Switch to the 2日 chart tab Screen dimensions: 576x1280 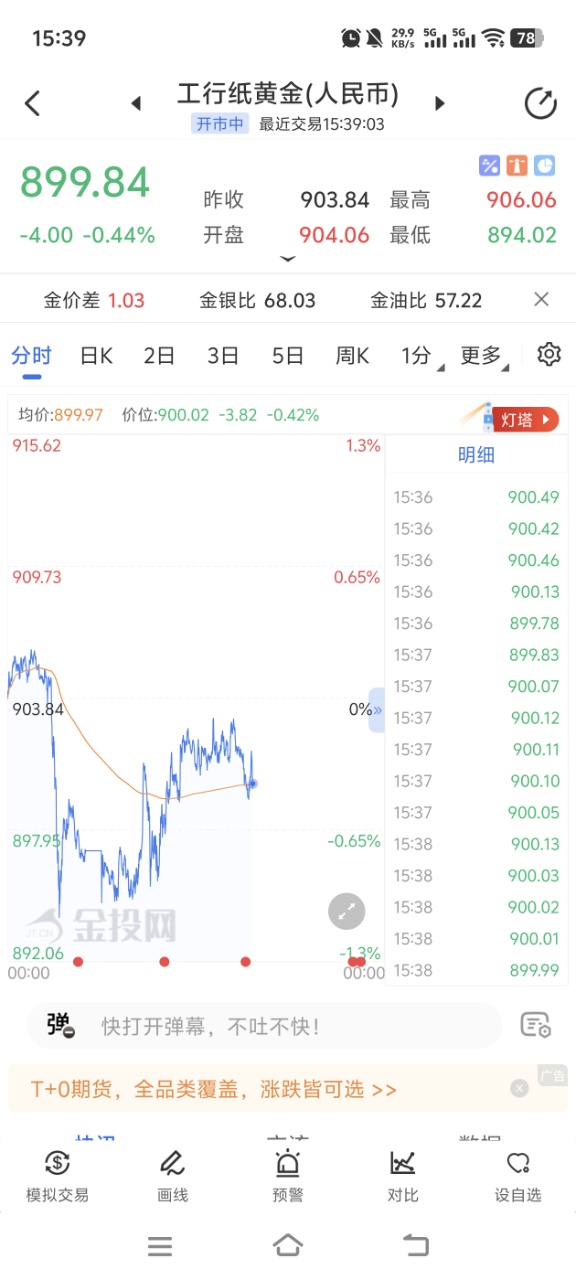click(159, 355)
